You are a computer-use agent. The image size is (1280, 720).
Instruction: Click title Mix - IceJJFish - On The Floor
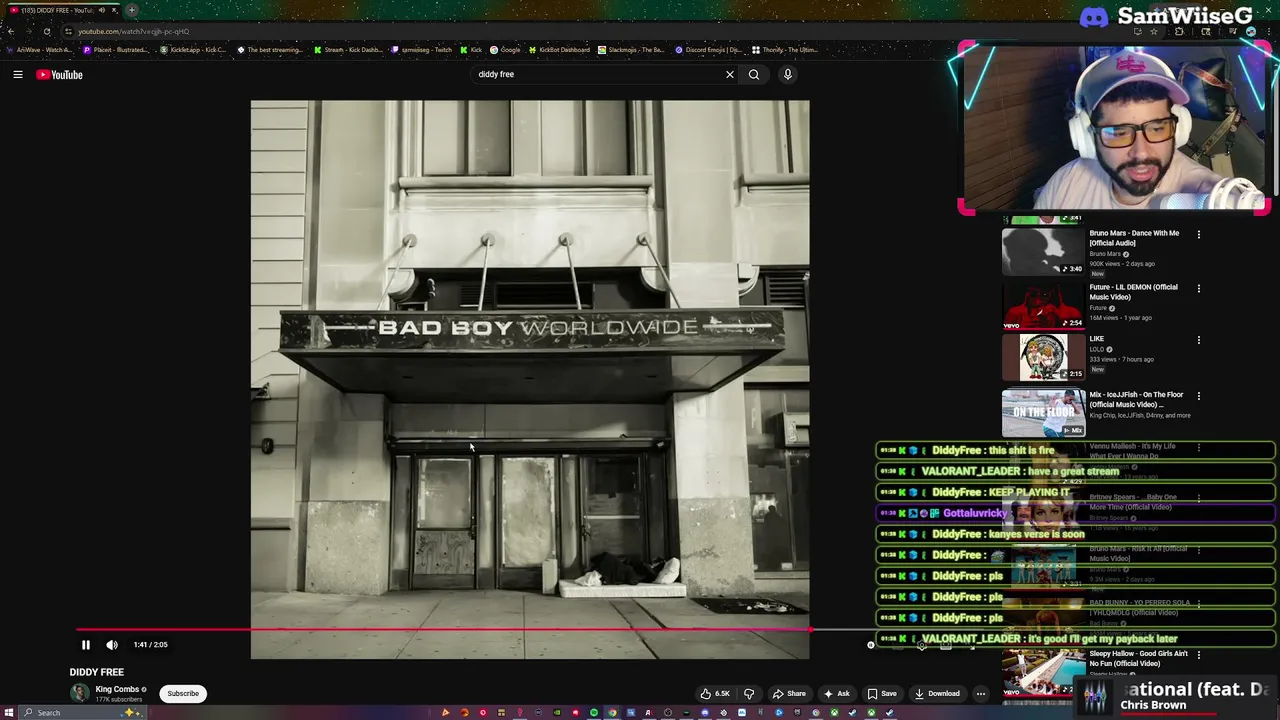[1136, 400]
